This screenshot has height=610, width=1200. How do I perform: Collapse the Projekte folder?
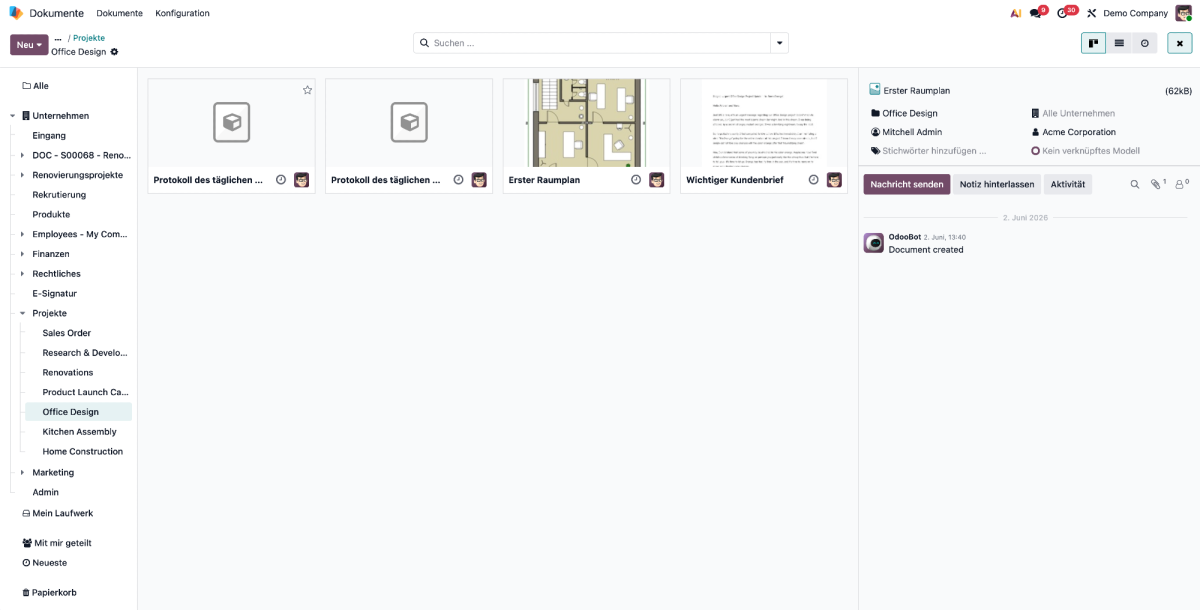(23, 313)
